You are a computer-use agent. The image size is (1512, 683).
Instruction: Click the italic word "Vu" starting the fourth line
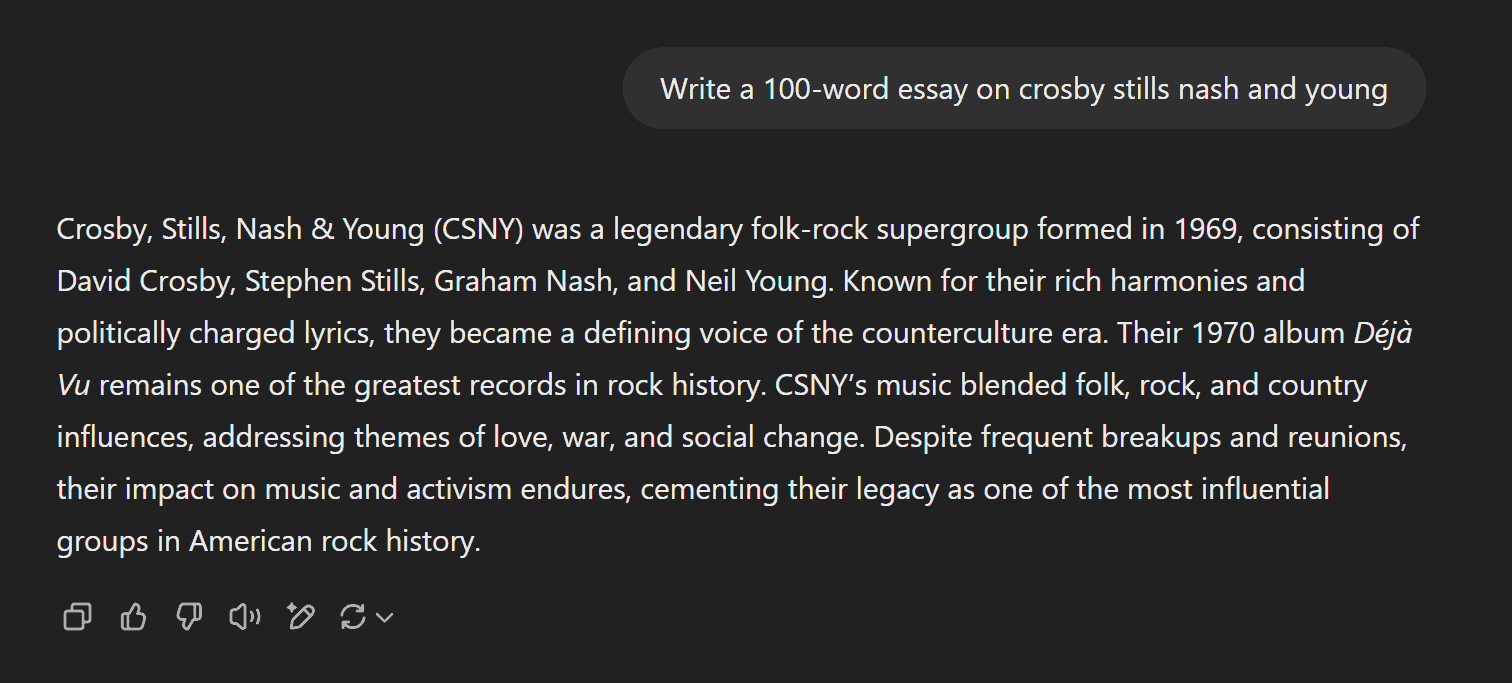pyautogui.click(x=74, y=385)
